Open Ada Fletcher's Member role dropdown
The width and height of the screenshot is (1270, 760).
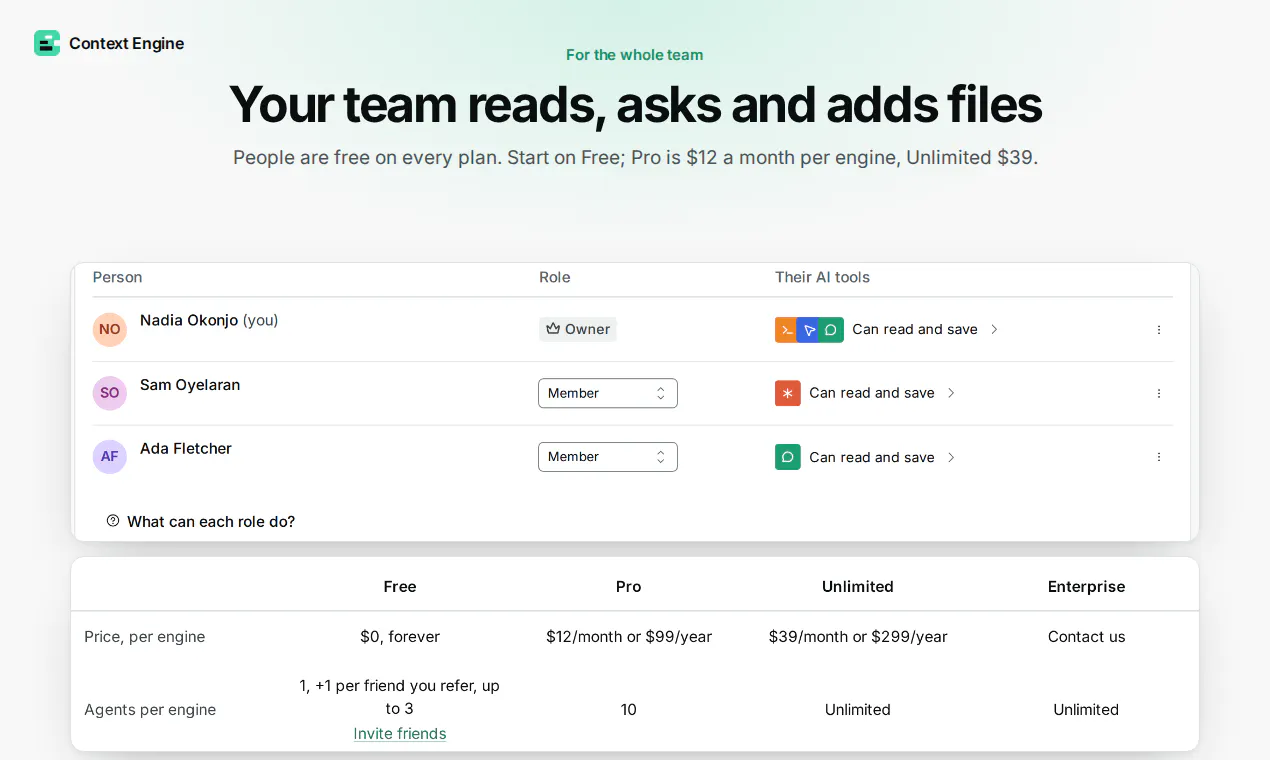pyautogui.click(x=608, y=457)
